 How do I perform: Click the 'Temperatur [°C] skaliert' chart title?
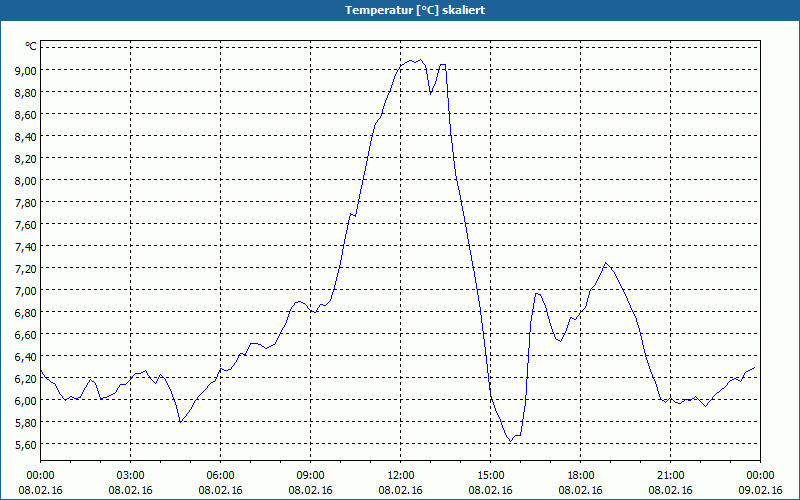click(x=415, y=10)
